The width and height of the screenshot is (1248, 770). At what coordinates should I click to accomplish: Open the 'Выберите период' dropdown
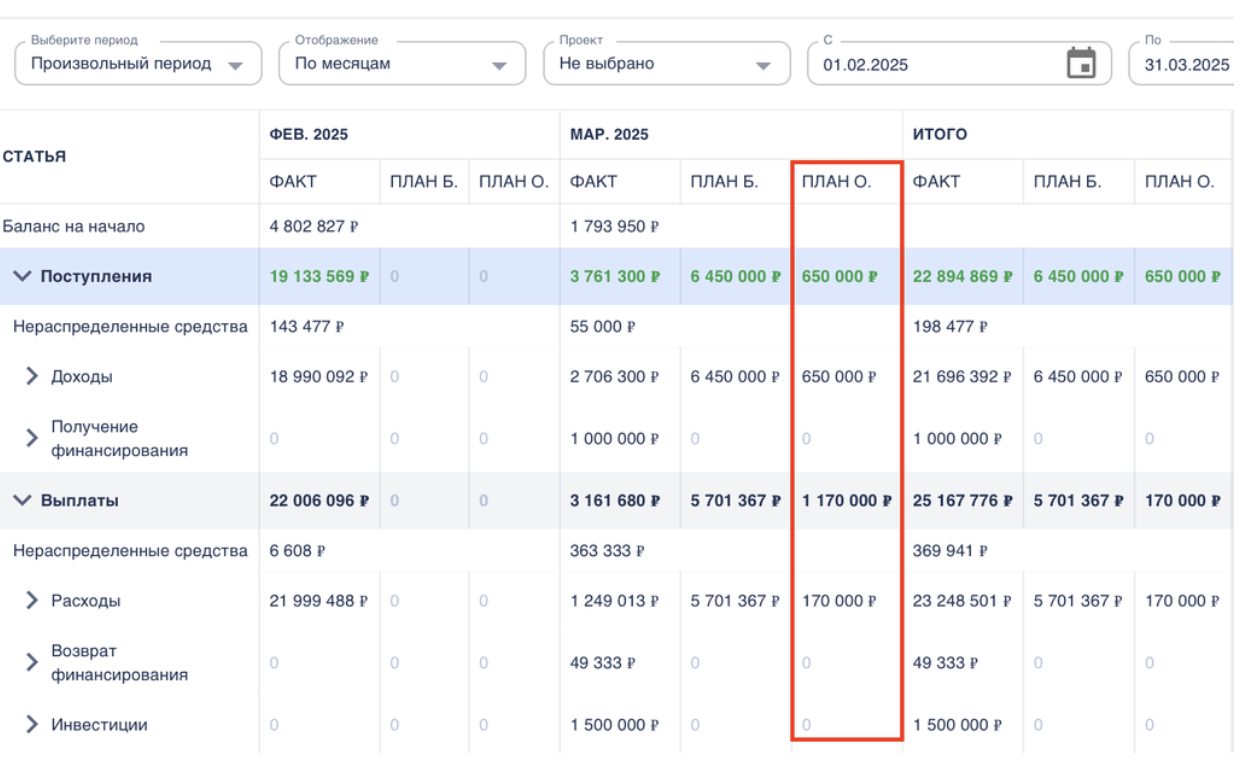click(x=137, y=64)
